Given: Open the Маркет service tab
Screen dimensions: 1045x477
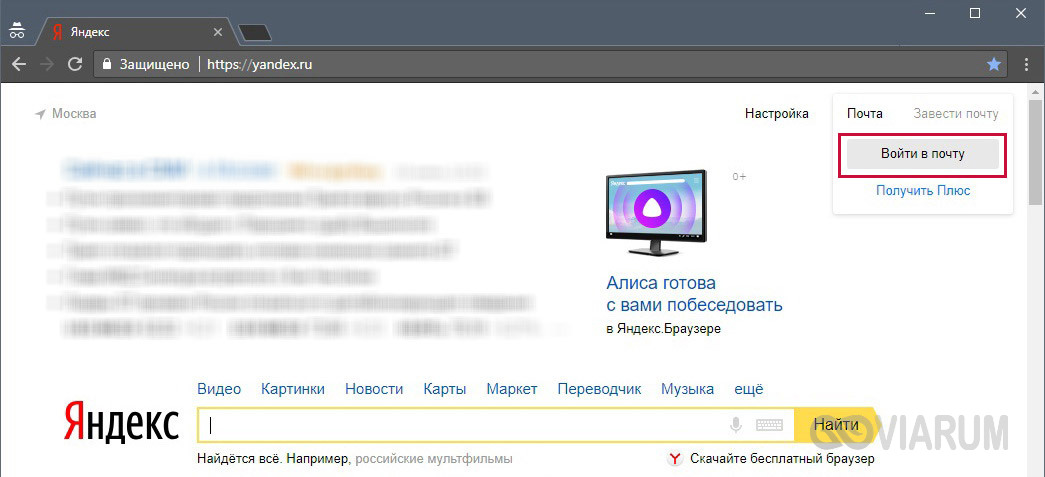Looking at the screenshot, I should (x=512, y=389).
